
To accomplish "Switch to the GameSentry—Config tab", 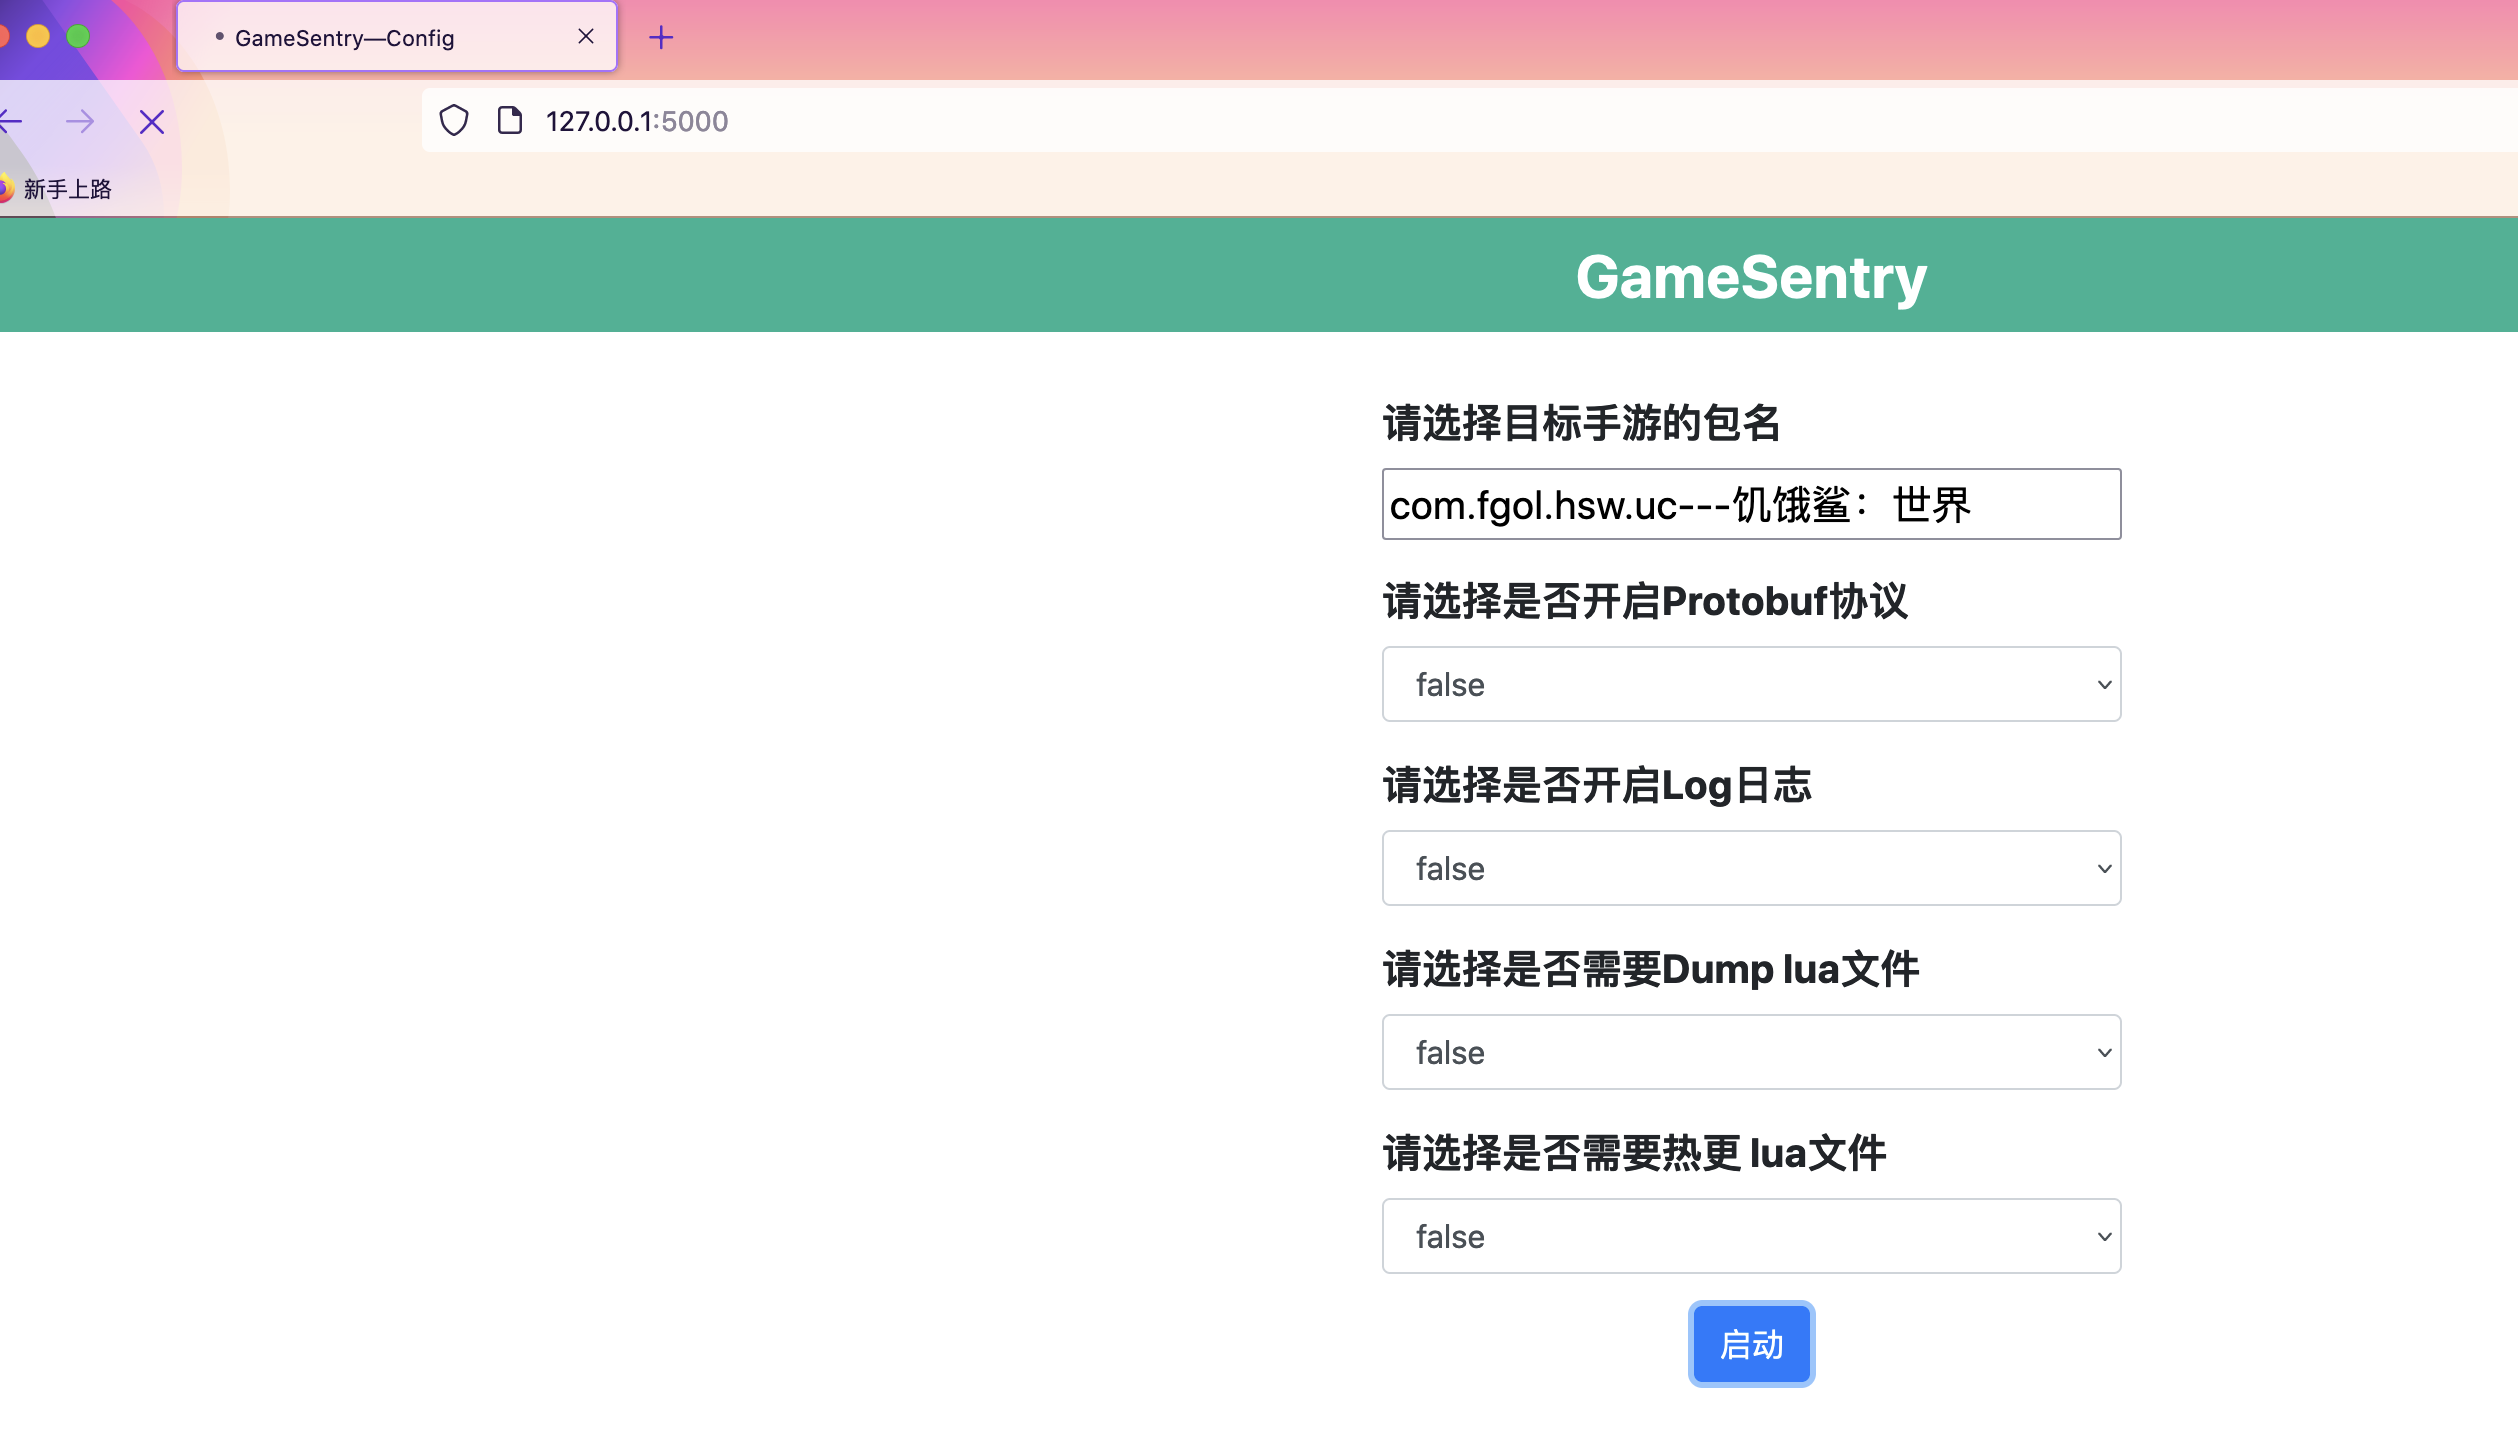I will pyautogui.click(x=345, y=38).
